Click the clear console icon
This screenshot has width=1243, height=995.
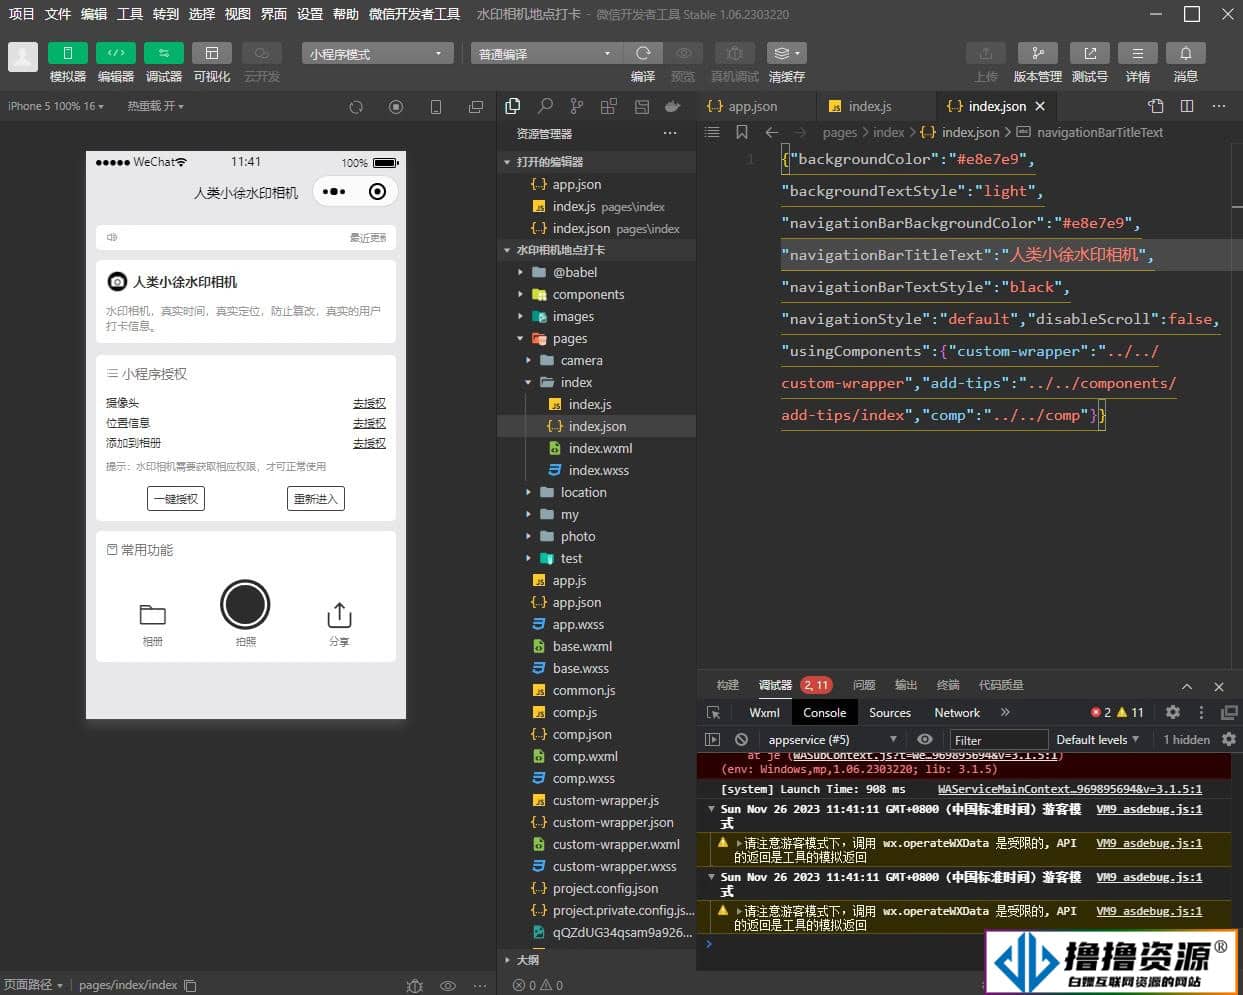pos(741,739)
